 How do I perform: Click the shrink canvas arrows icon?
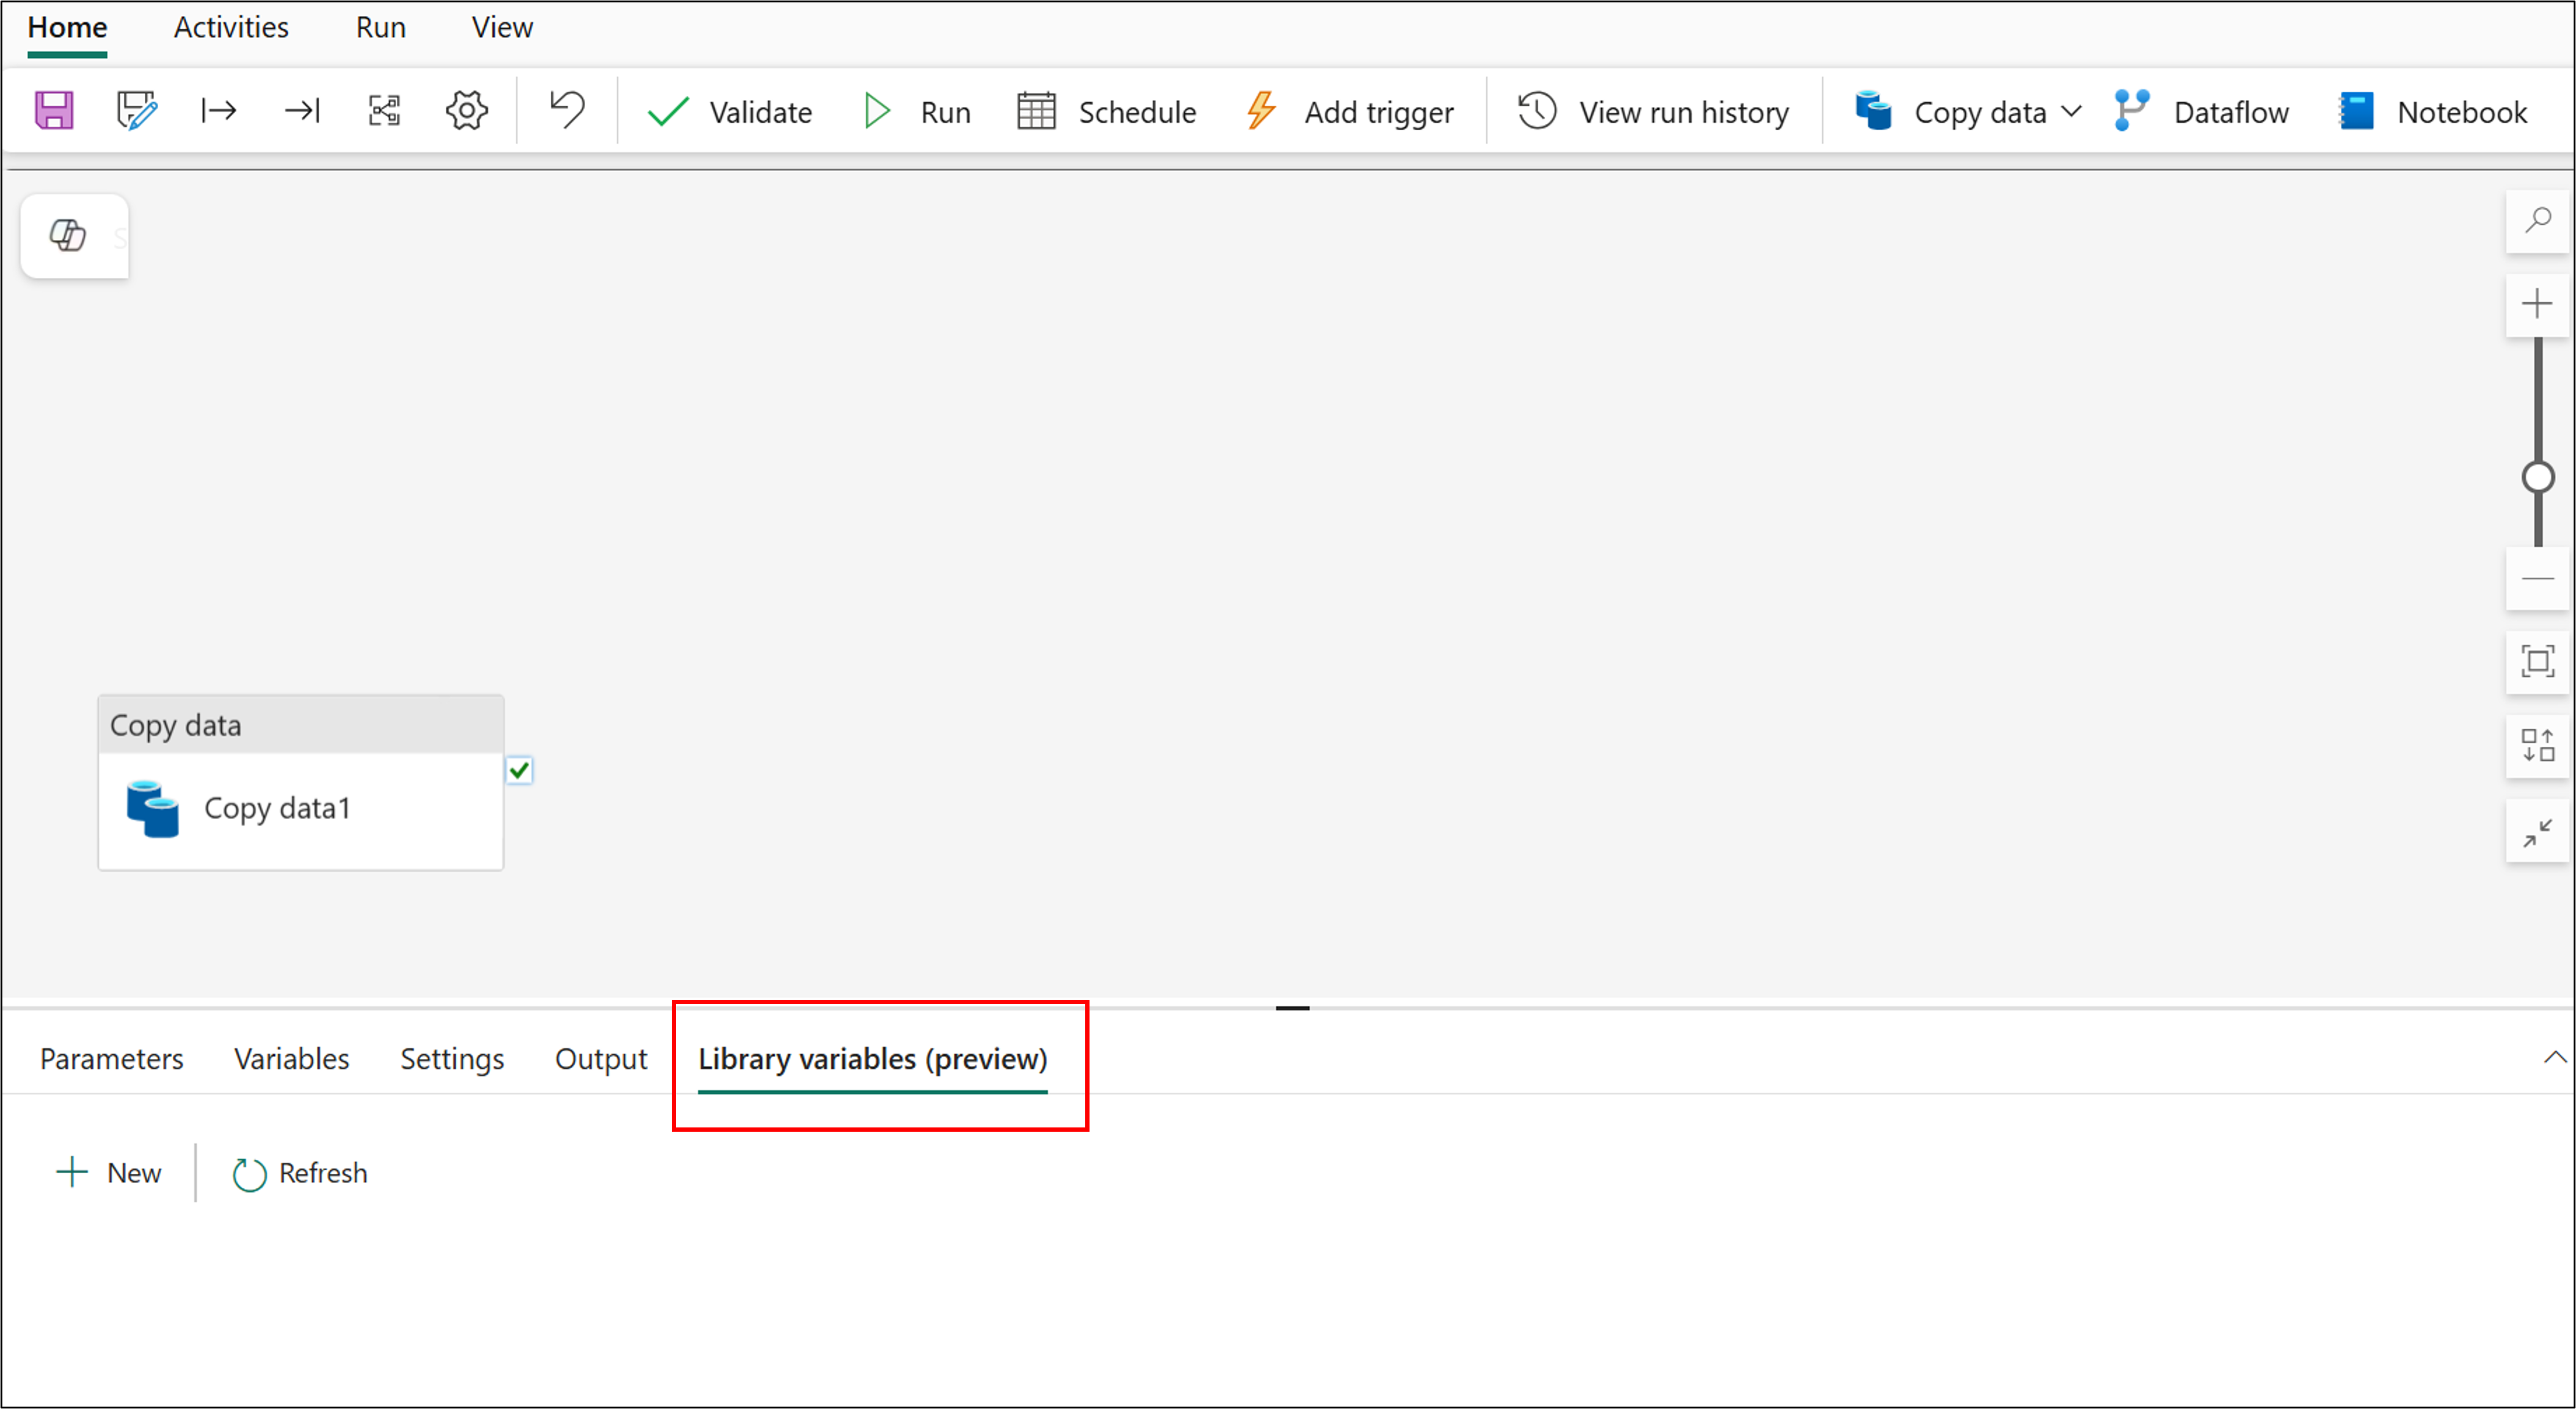(2537, 831)
